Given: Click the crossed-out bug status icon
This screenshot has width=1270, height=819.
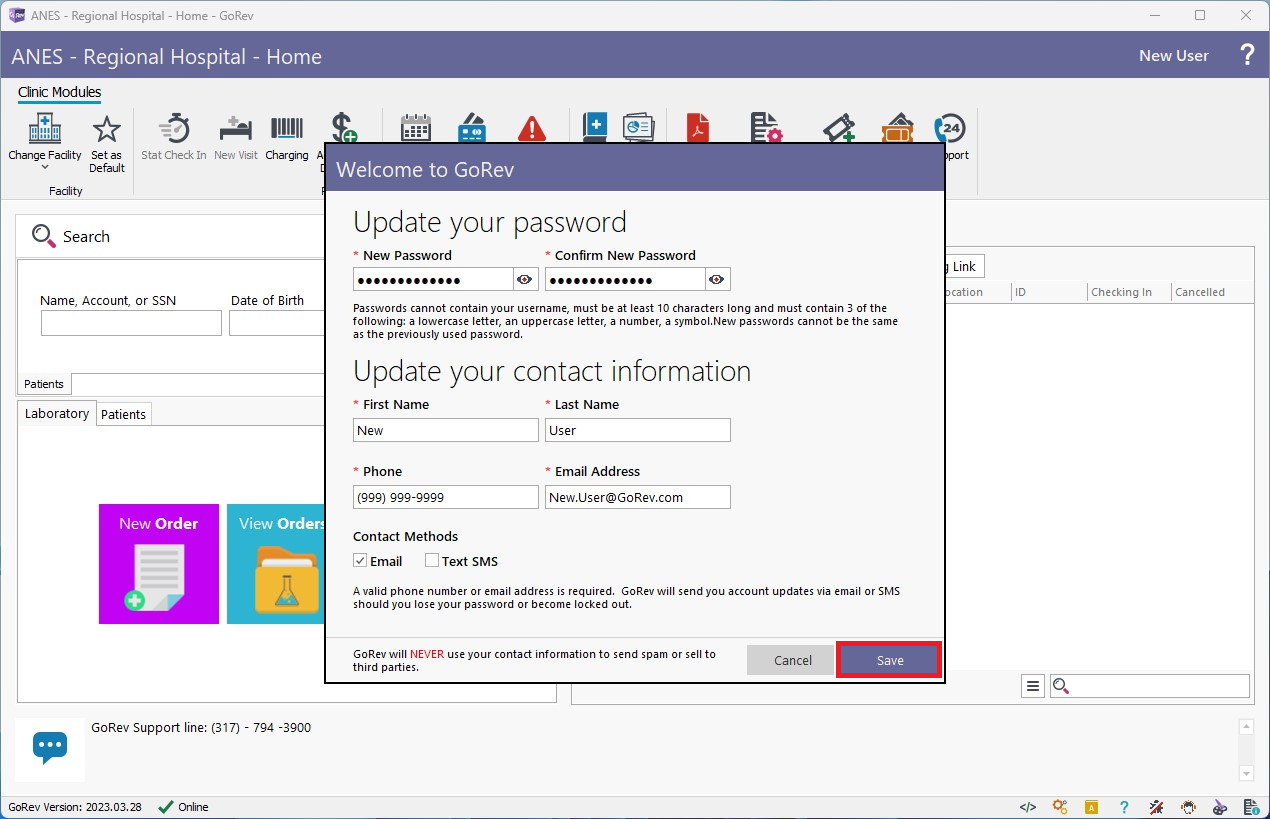Looking at the screenshot, I should tap(1156, 807).
